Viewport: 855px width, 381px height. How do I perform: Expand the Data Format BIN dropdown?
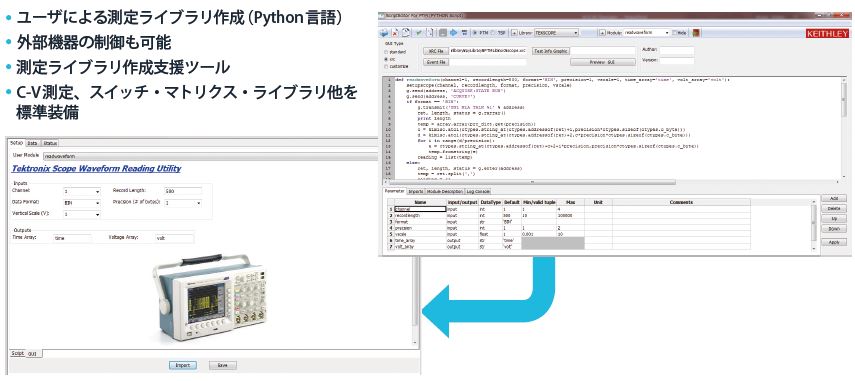coord(82,202)
